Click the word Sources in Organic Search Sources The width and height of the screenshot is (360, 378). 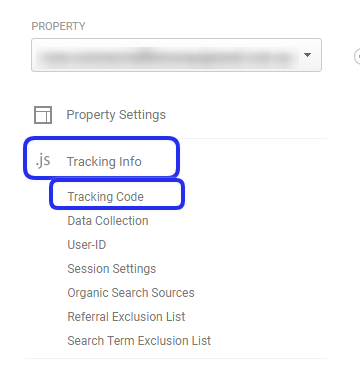173,293
